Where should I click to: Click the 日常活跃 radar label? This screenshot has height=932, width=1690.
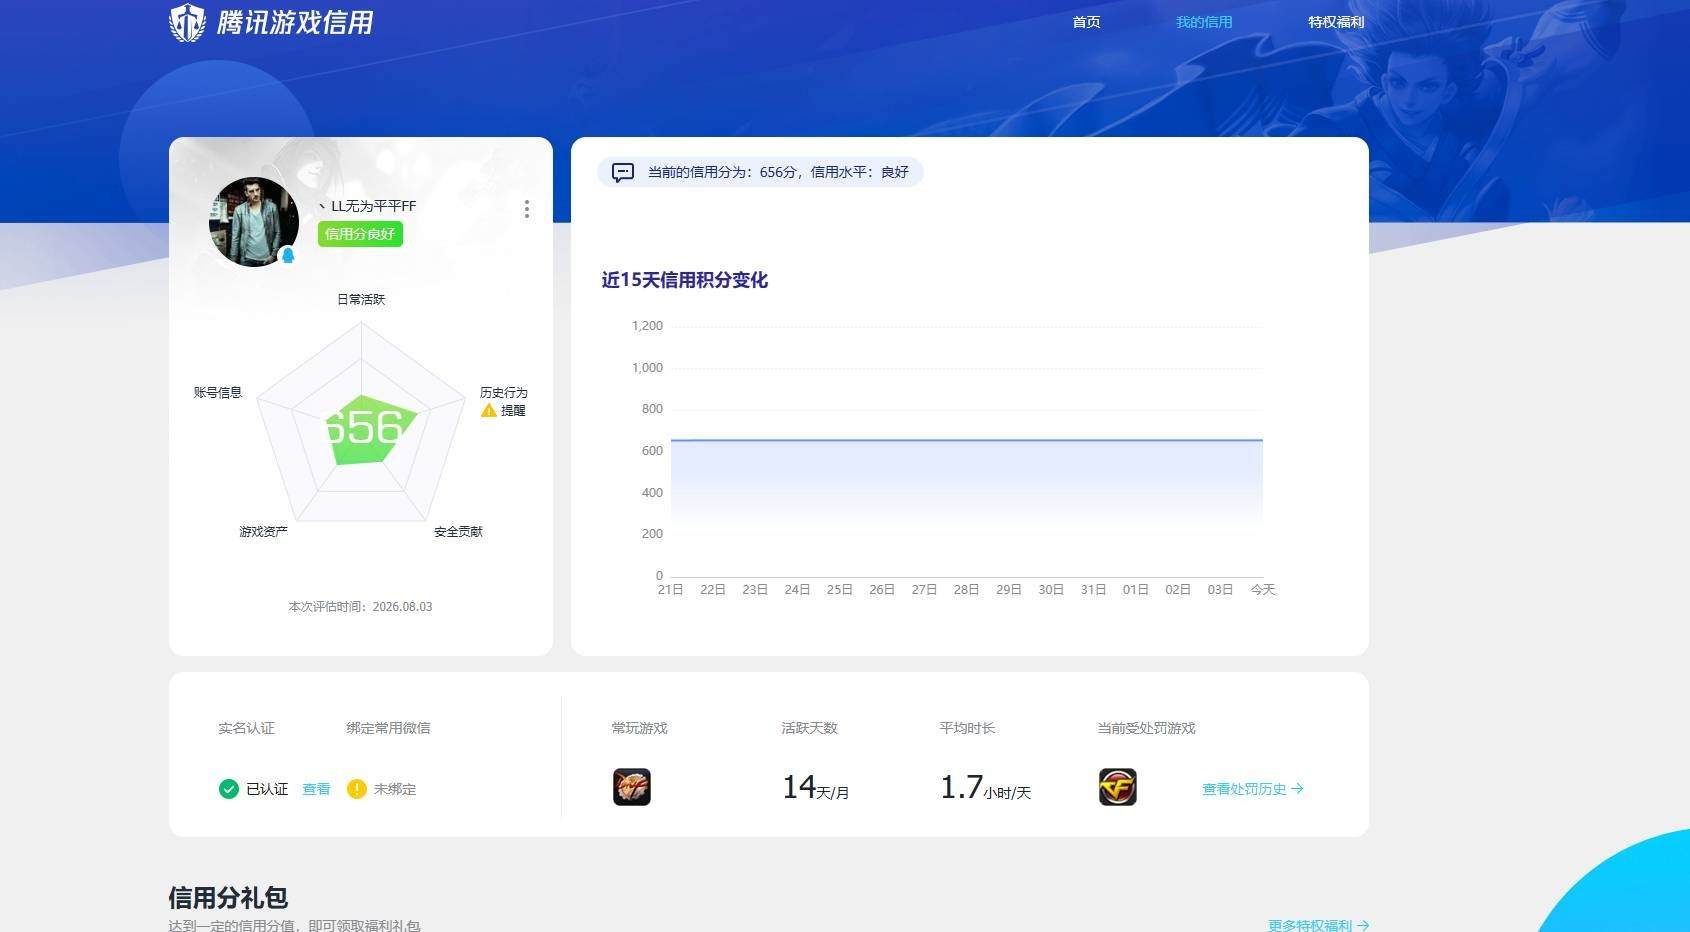[361, 299]
